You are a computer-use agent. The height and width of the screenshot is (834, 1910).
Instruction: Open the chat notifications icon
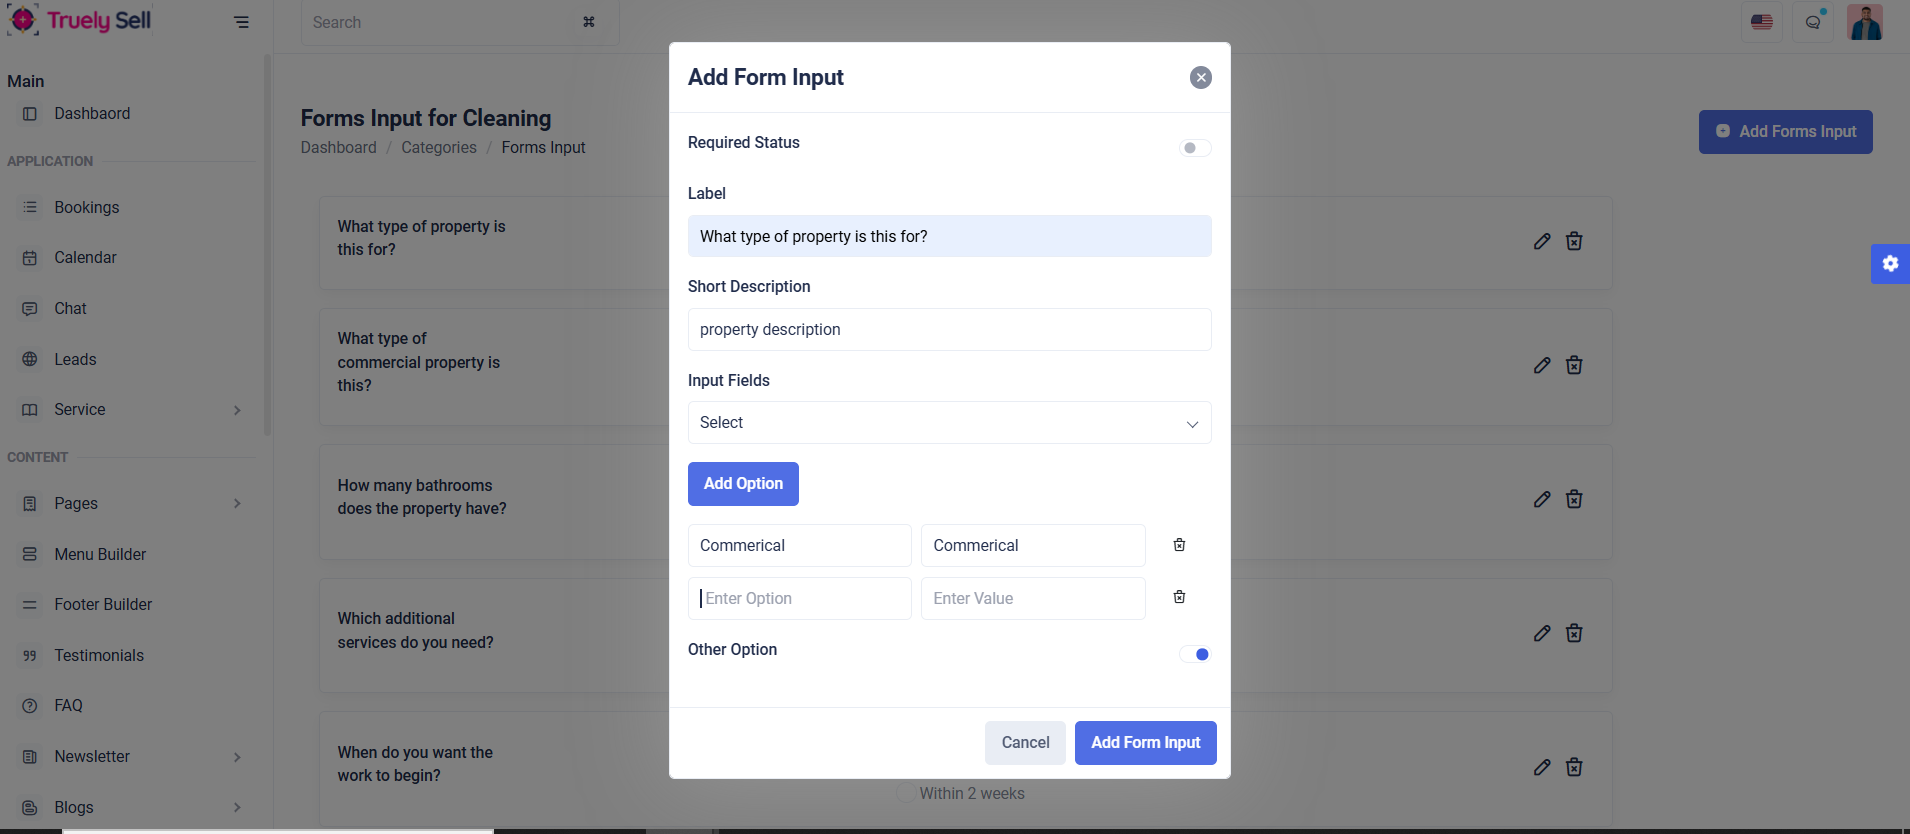pos(1813,22)
